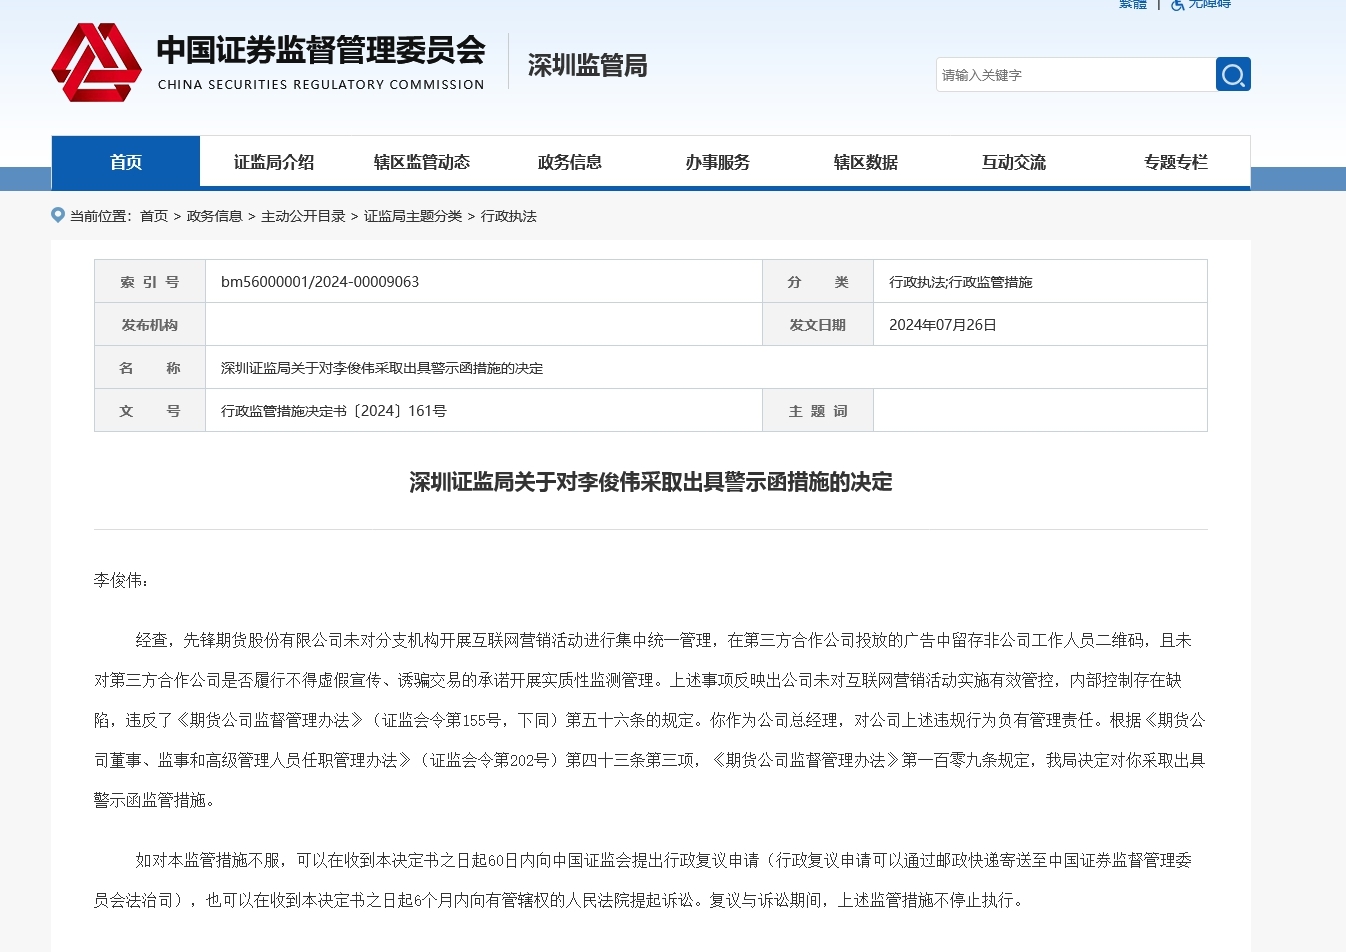Open the 首页 navigation tab
Screen dimensions: 1346x952
tap(126, 162)
